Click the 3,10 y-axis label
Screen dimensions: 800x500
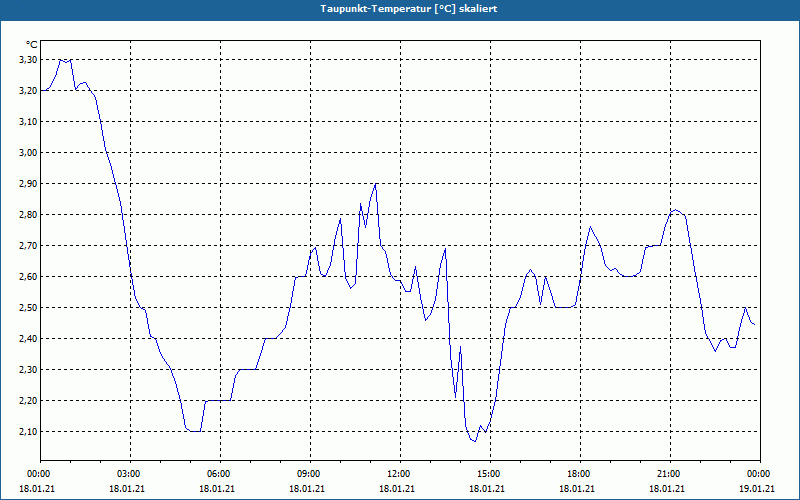click(x=28, y=121)
